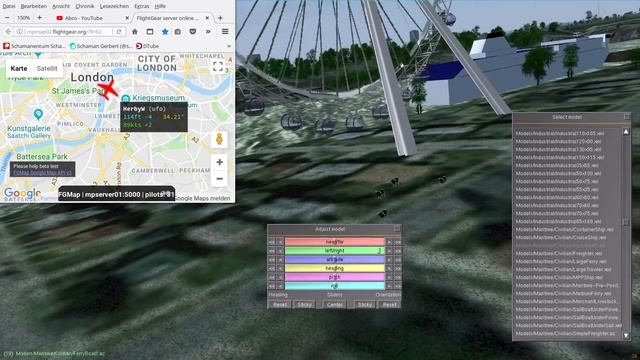Click the right Reset button under Orientation
This screenshot has height=360, width=640.
pyautogui.click(x=389, y=304)
